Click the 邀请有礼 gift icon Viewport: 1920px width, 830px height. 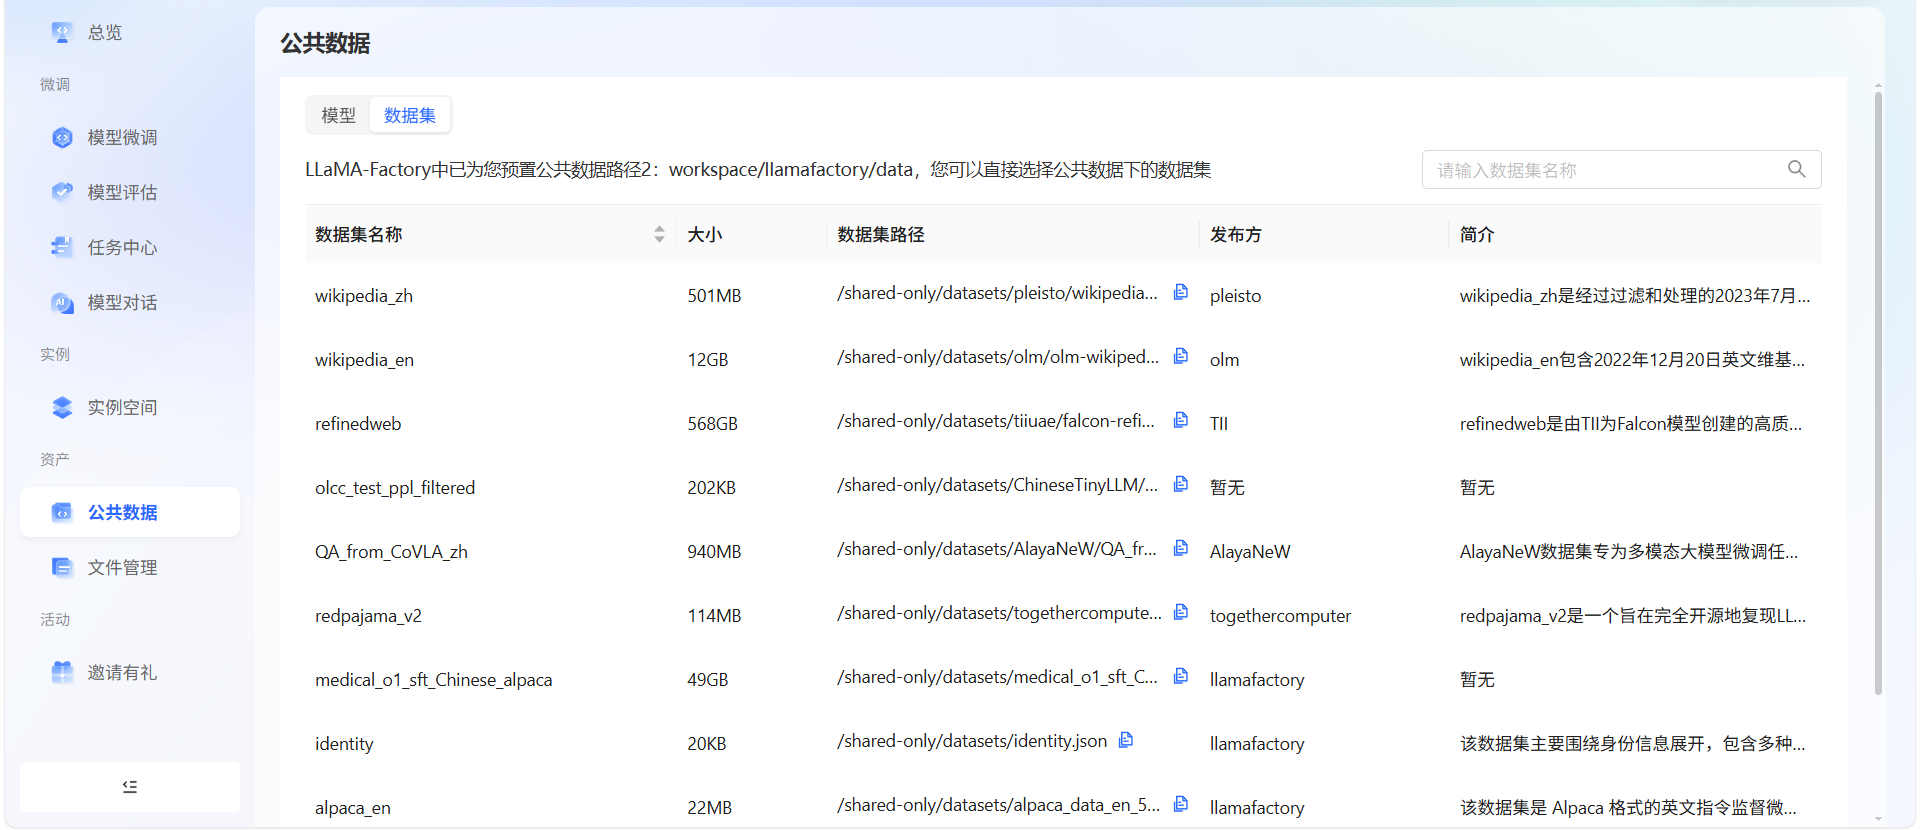pos(62,672)
